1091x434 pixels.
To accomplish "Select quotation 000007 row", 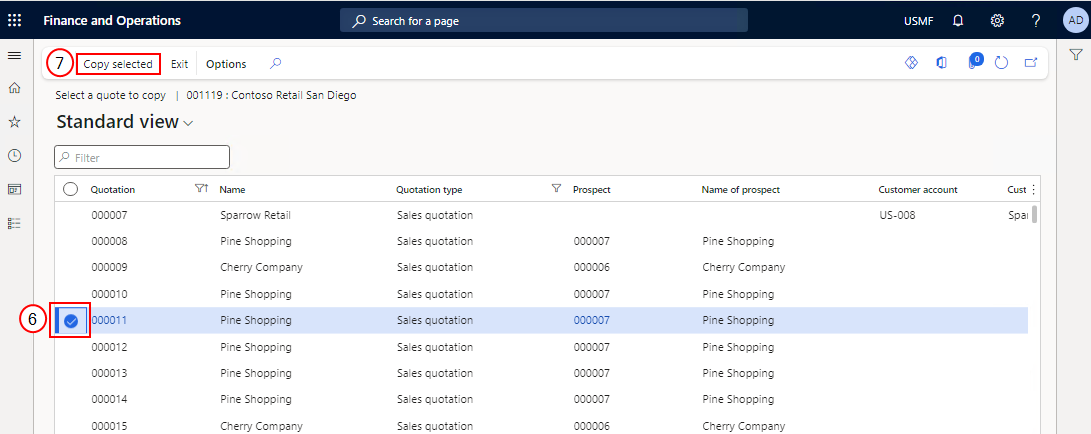I will (x=541, y=215).
